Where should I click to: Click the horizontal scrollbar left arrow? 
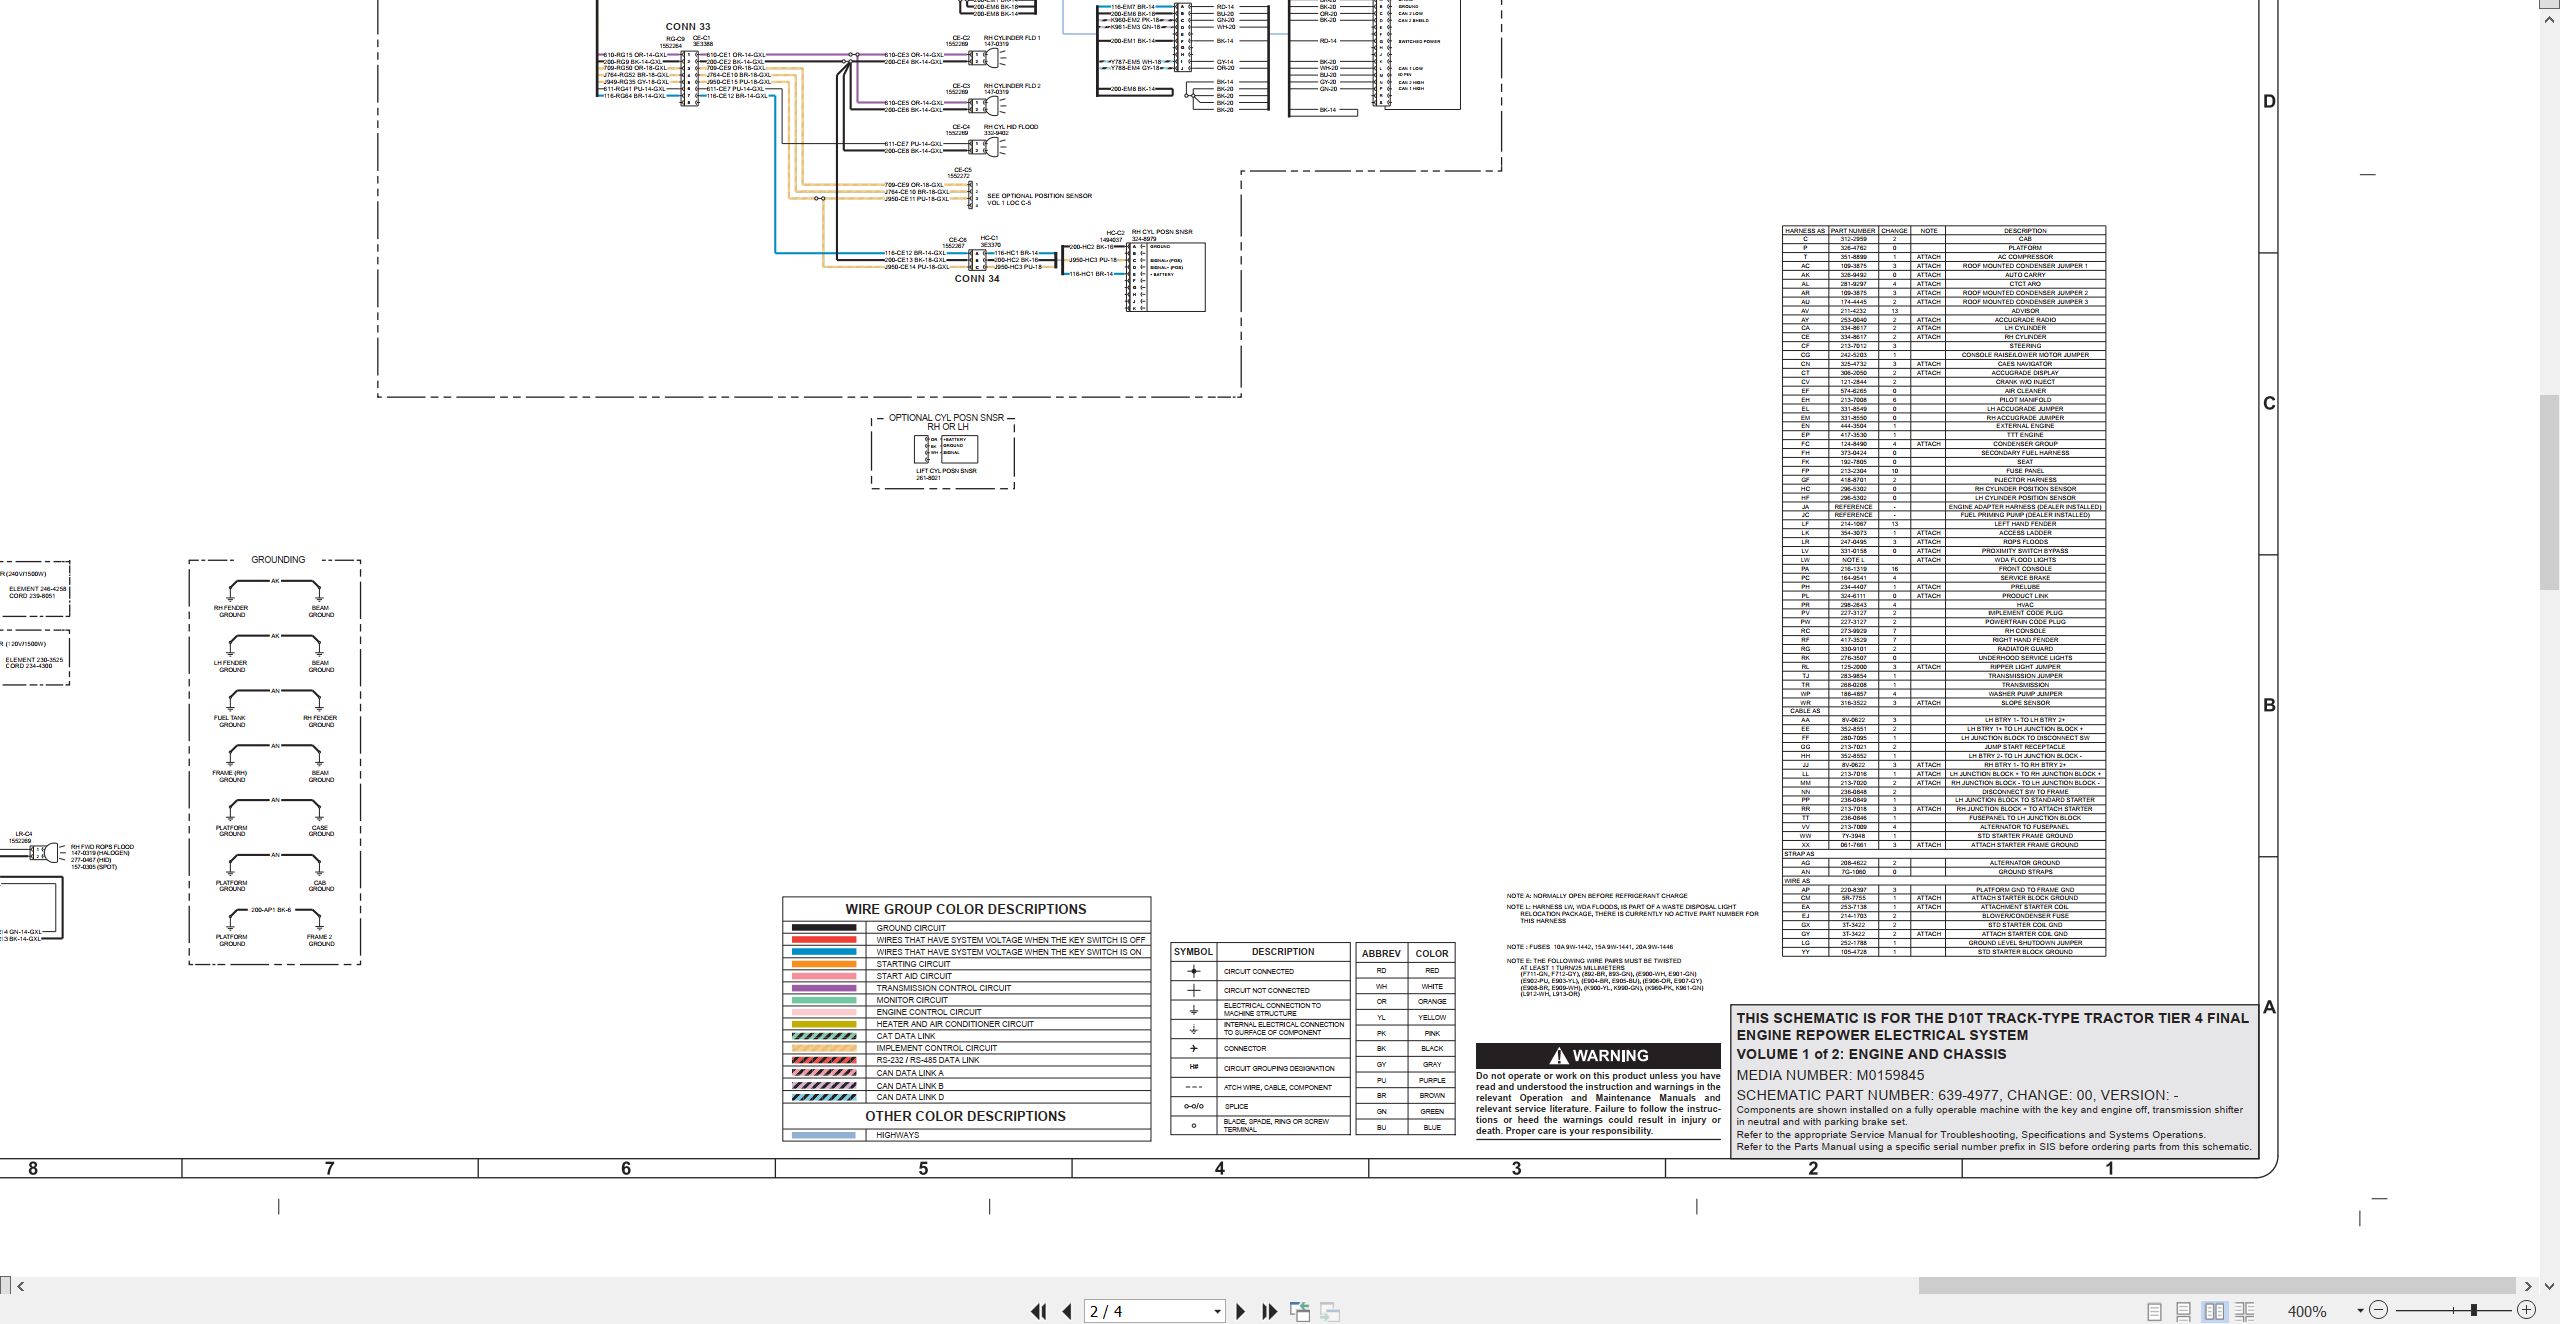[x=20, y=1286]
